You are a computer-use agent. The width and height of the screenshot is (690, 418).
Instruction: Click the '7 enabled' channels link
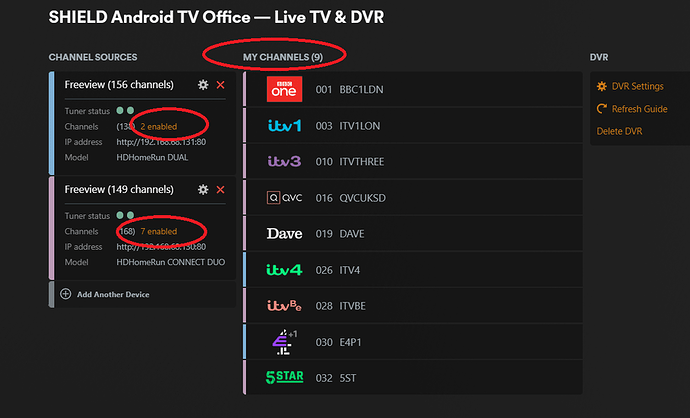point(158,231)
